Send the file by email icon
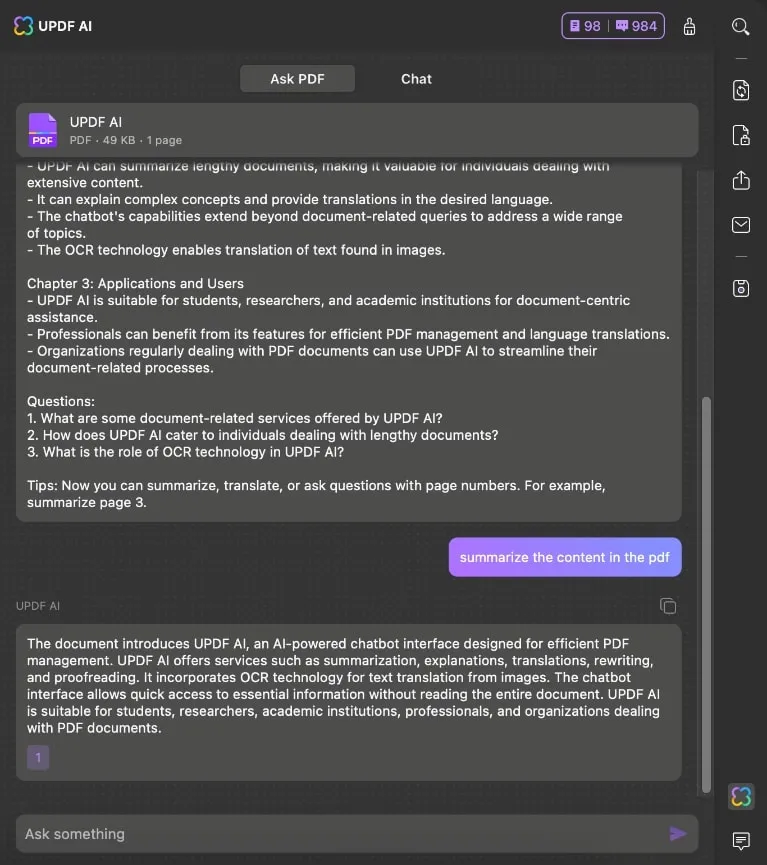767x865 pixels. click(741, 225)
